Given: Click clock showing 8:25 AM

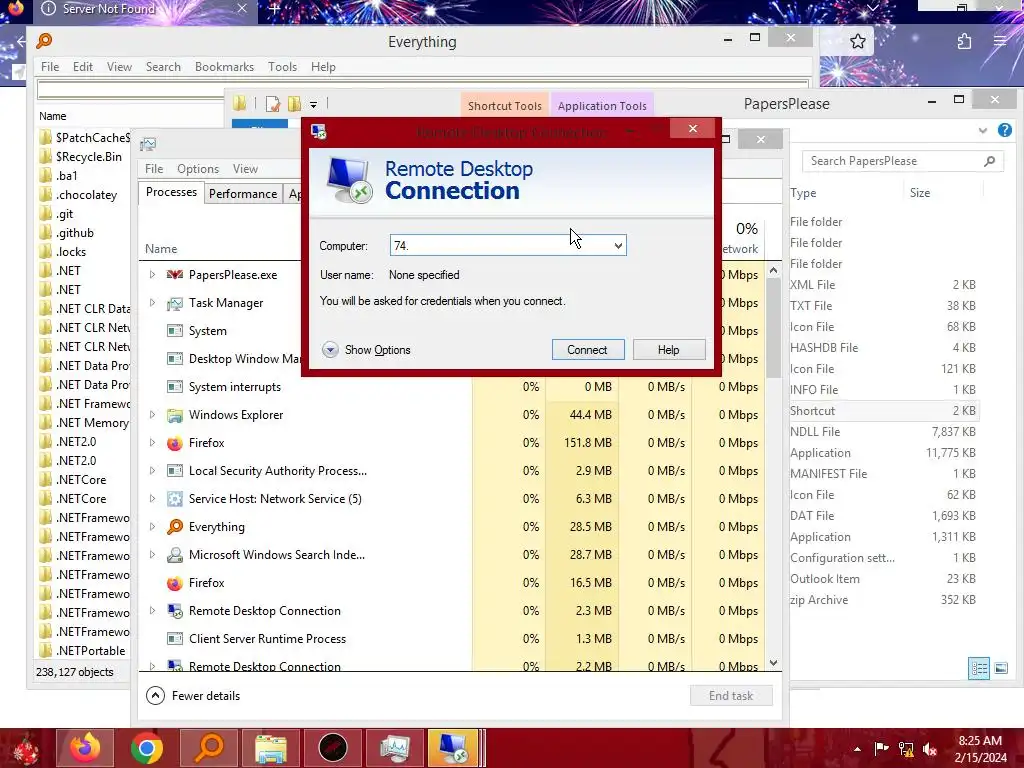Looking at the screenshot, I should point(980,741).
